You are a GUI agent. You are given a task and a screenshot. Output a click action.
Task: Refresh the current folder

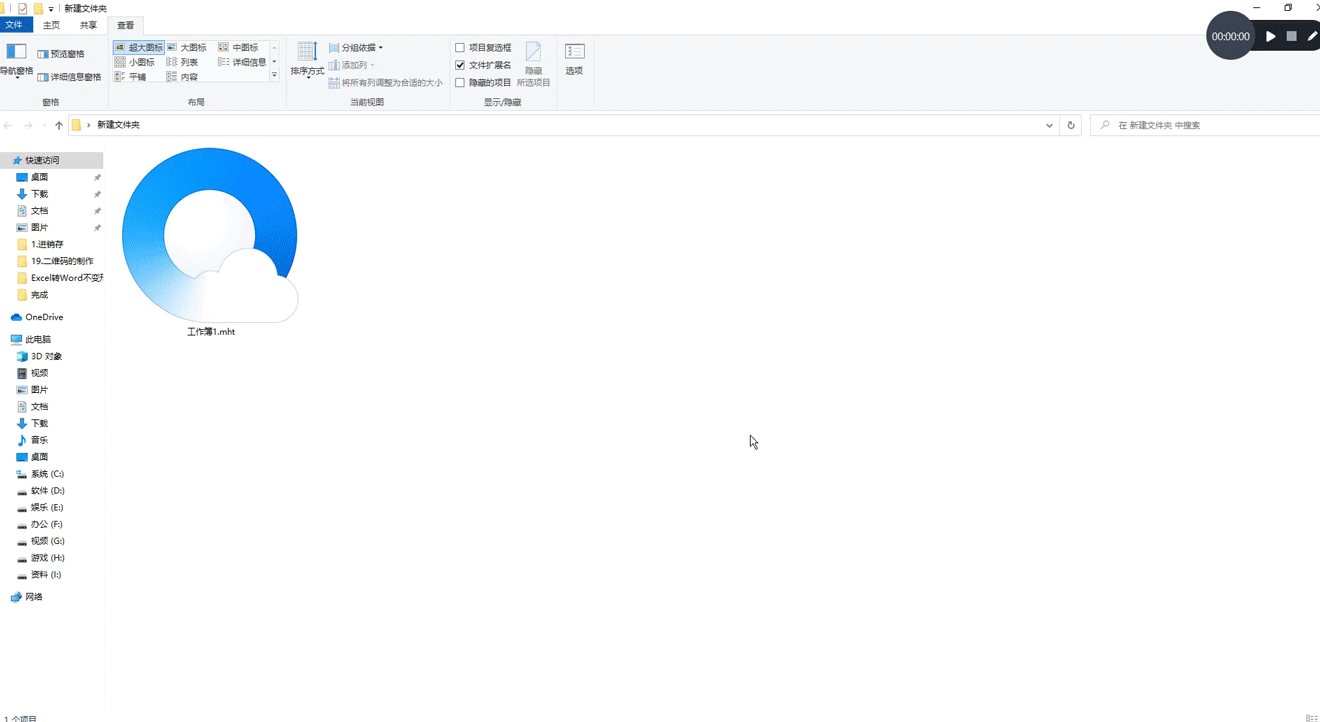tap(1071, 125)
